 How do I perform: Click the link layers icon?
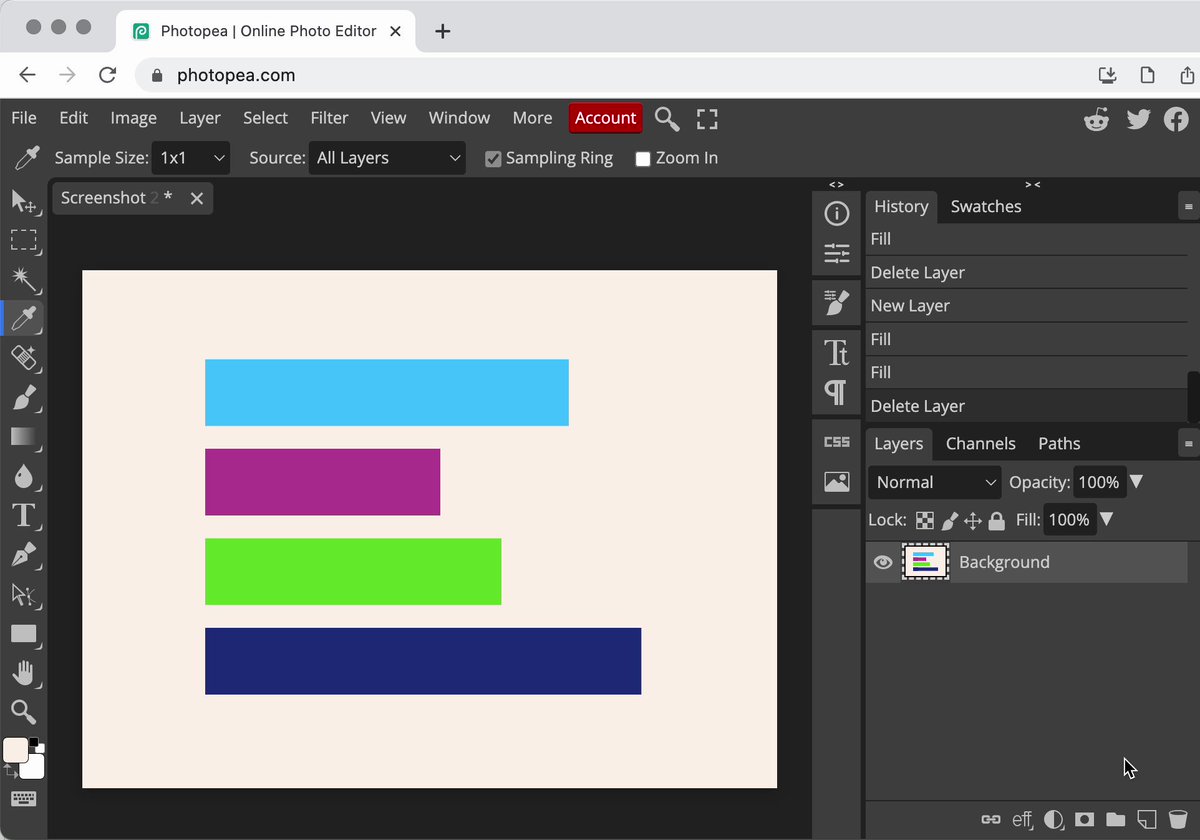coord(991,819)
